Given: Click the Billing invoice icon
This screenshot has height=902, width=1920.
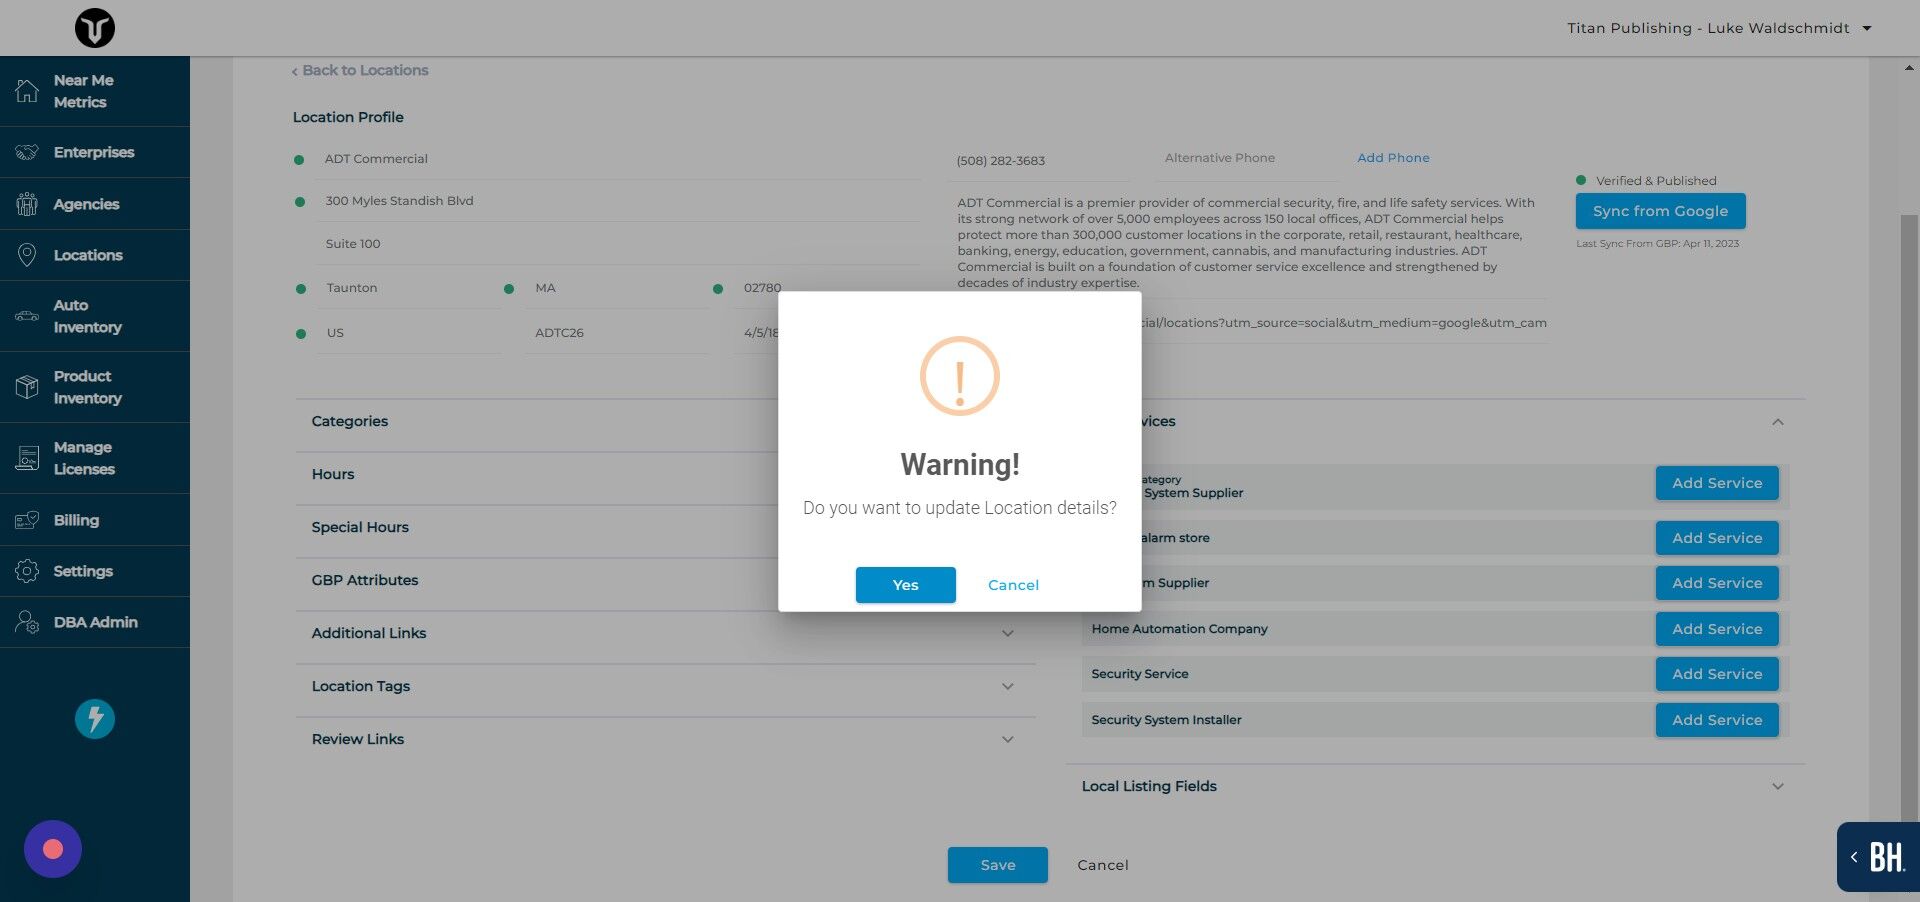Looking at the screenshot, I should point(27,519).
